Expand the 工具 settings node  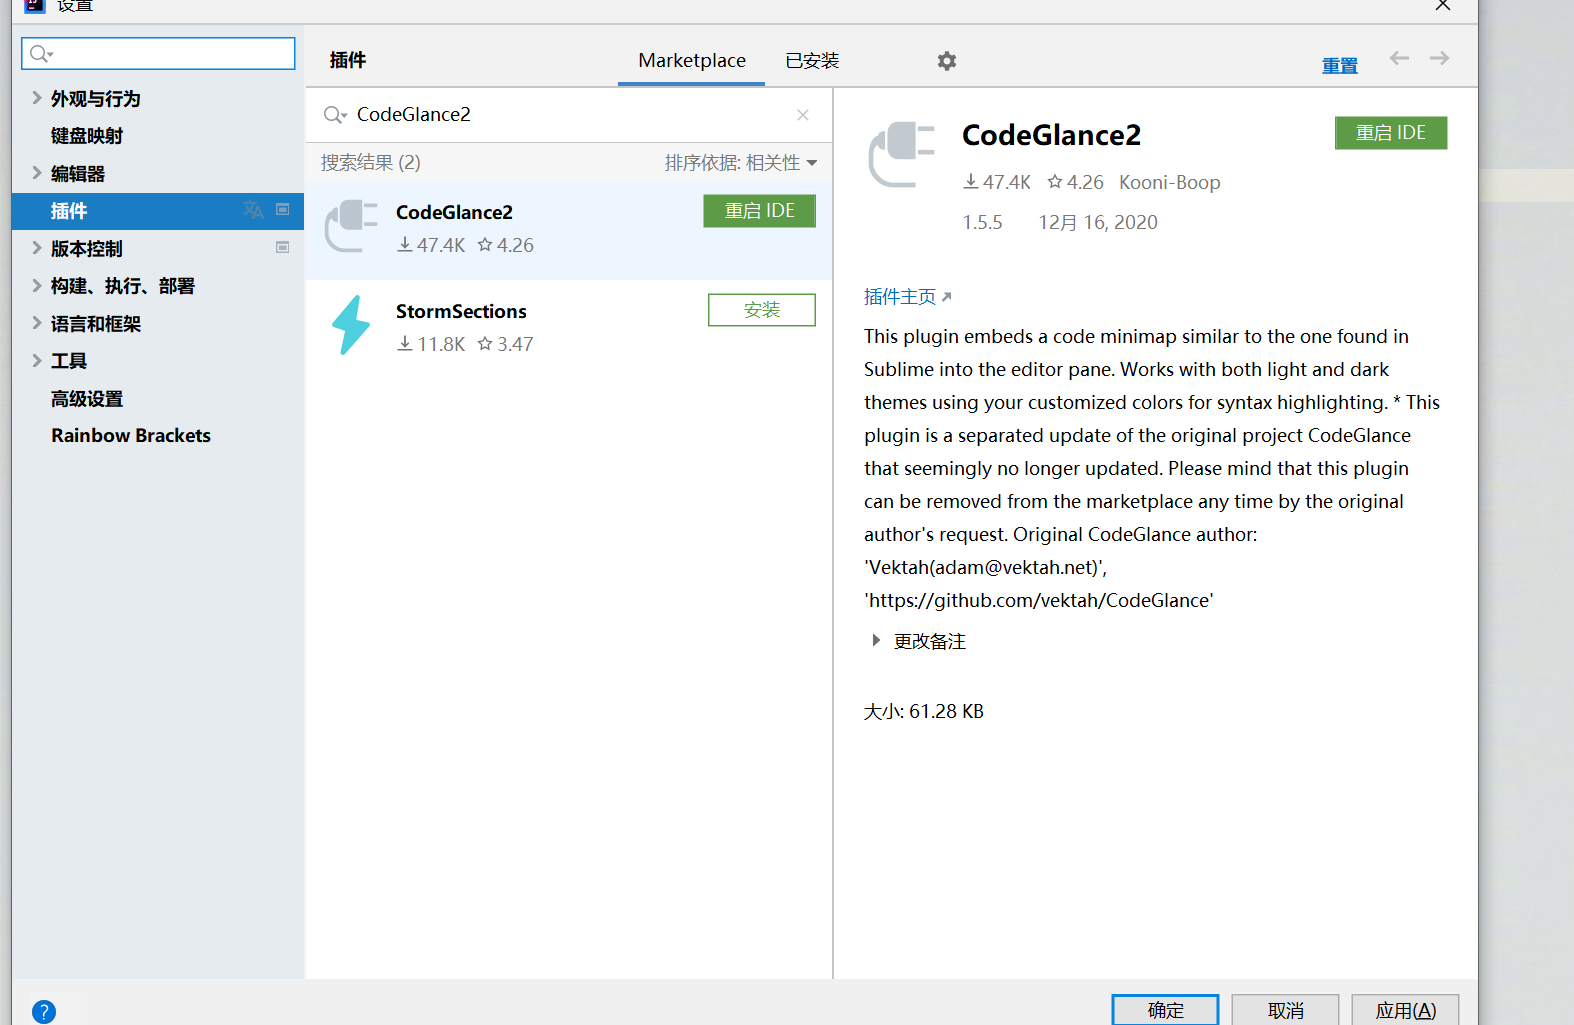[37, 361]
